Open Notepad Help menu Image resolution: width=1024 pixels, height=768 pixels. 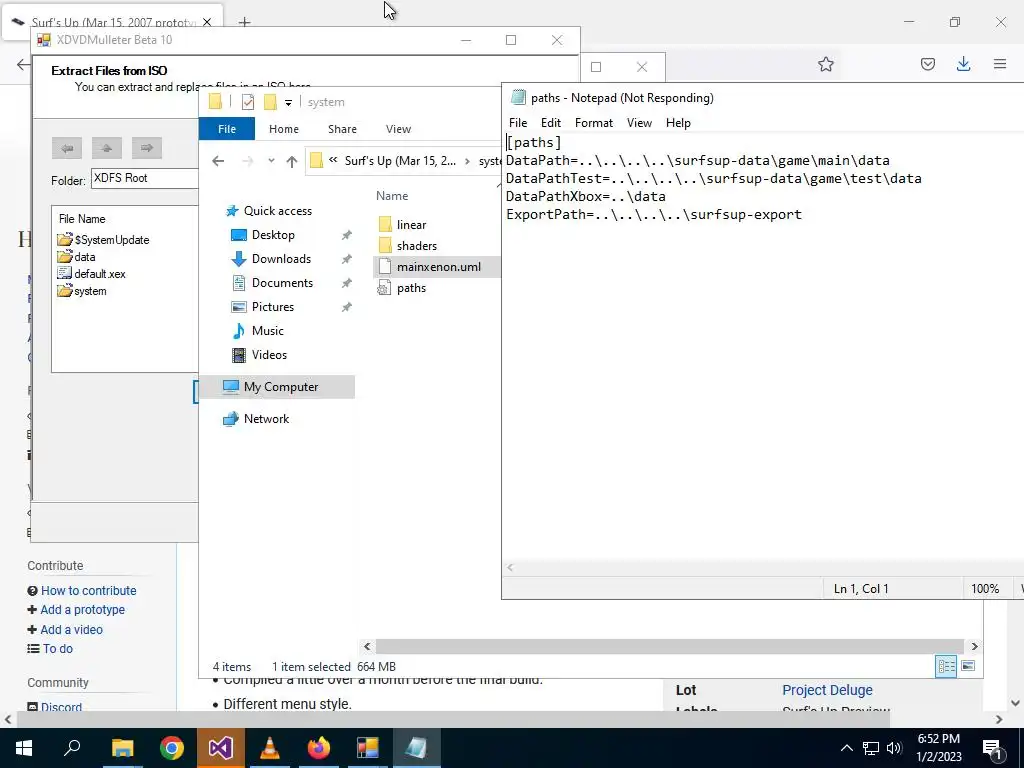tap(678, 123)
